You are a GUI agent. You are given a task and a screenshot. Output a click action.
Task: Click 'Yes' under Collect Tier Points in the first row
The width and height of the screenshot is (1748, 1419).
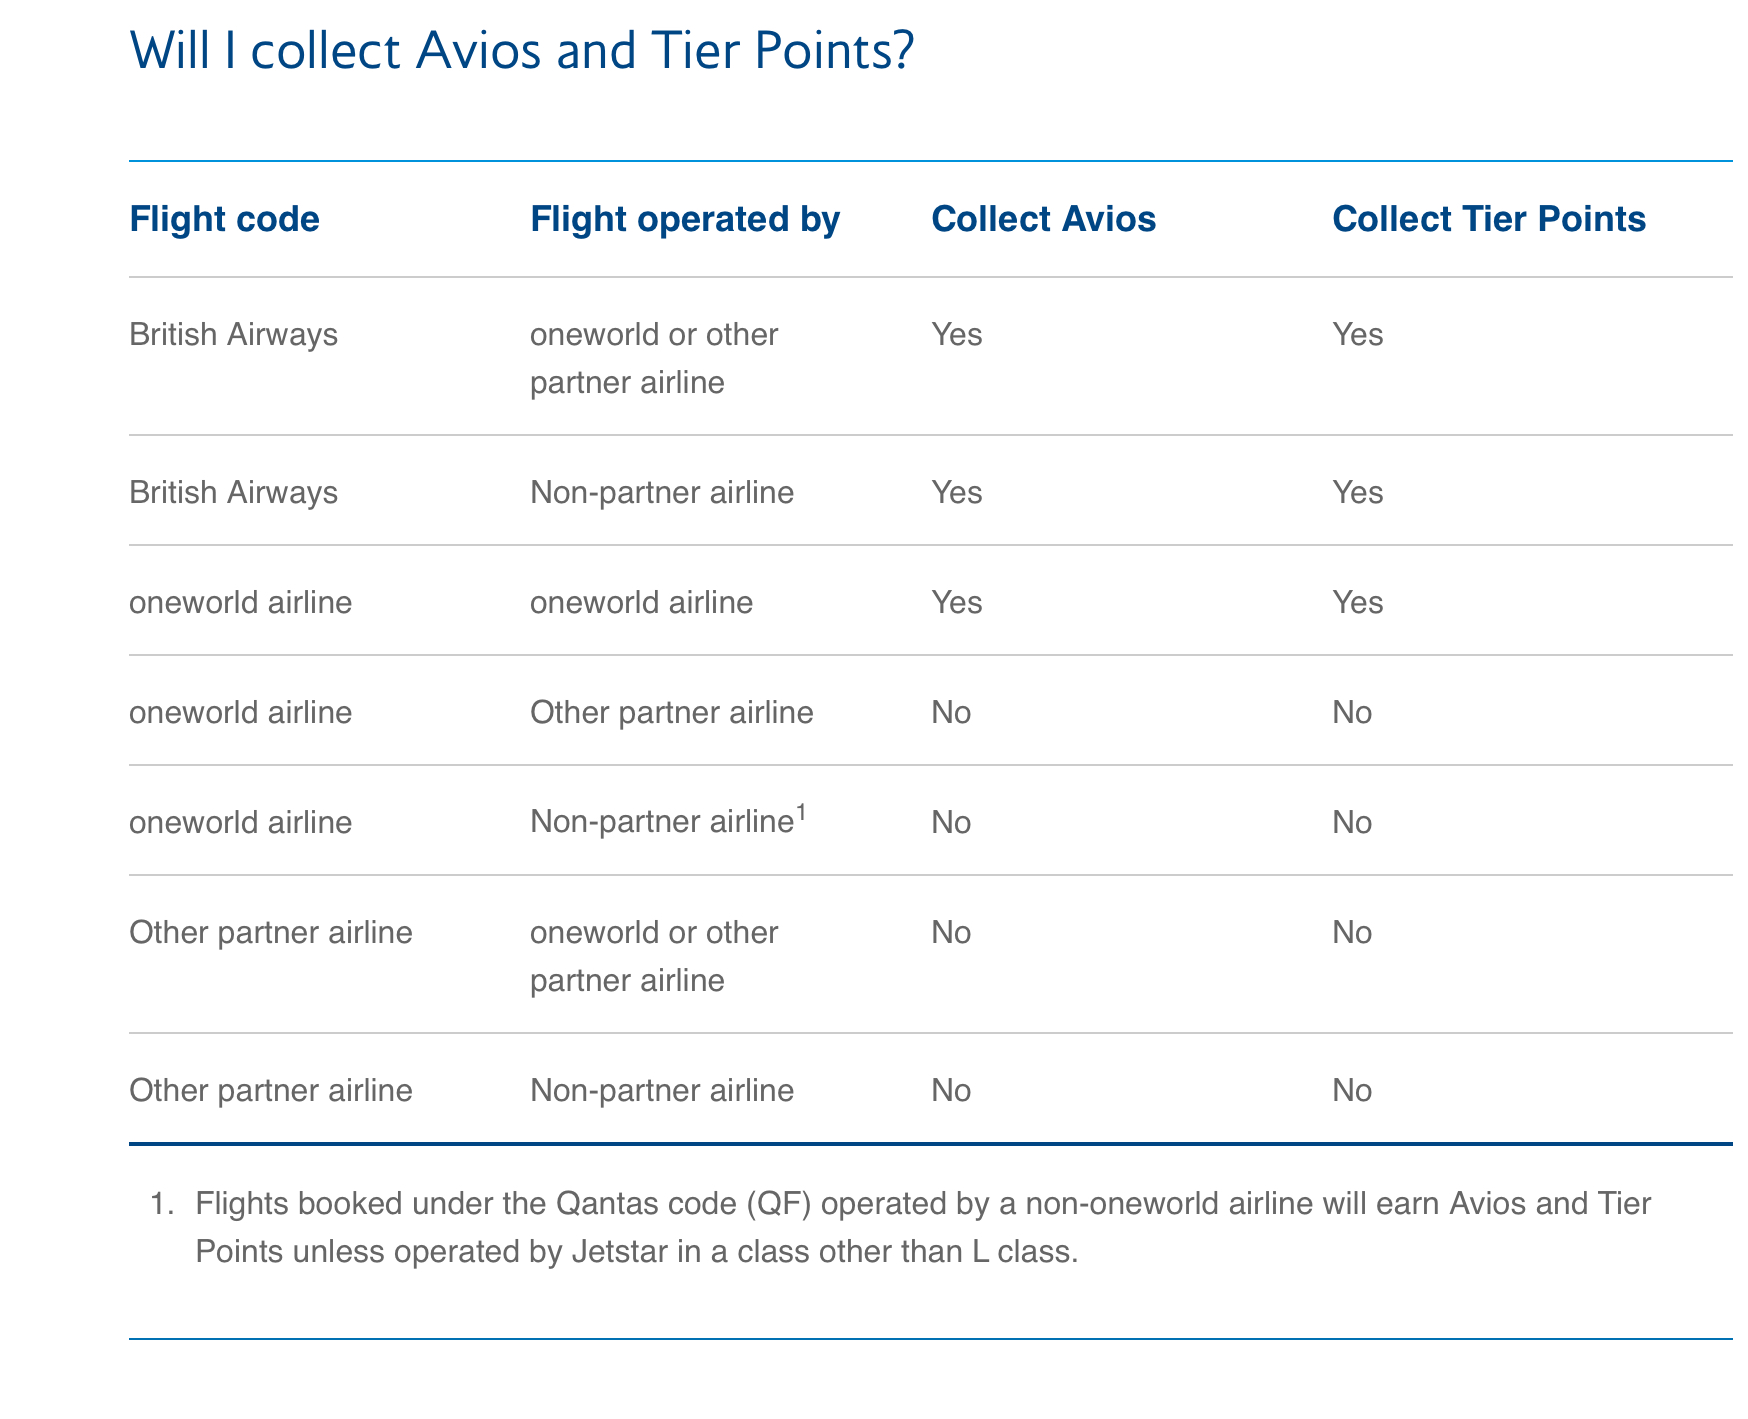1358,334
